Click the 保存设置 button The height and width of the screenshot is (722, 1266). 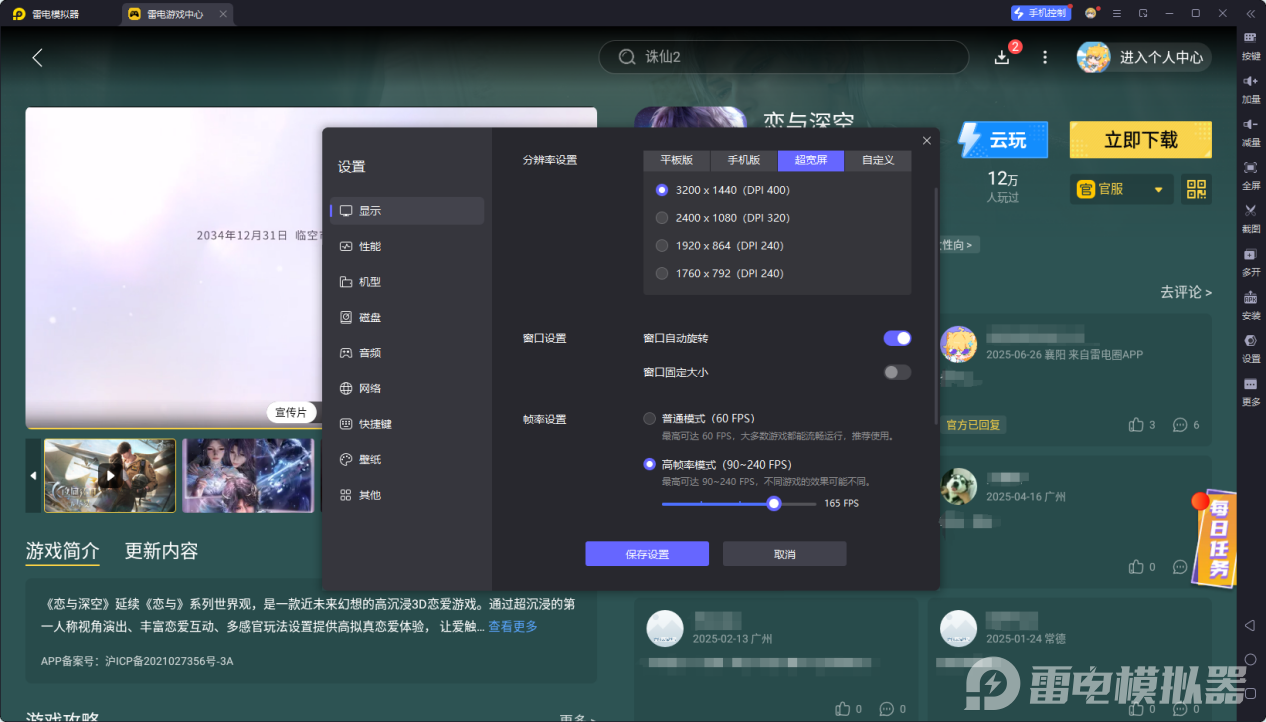tap(646, 553)
